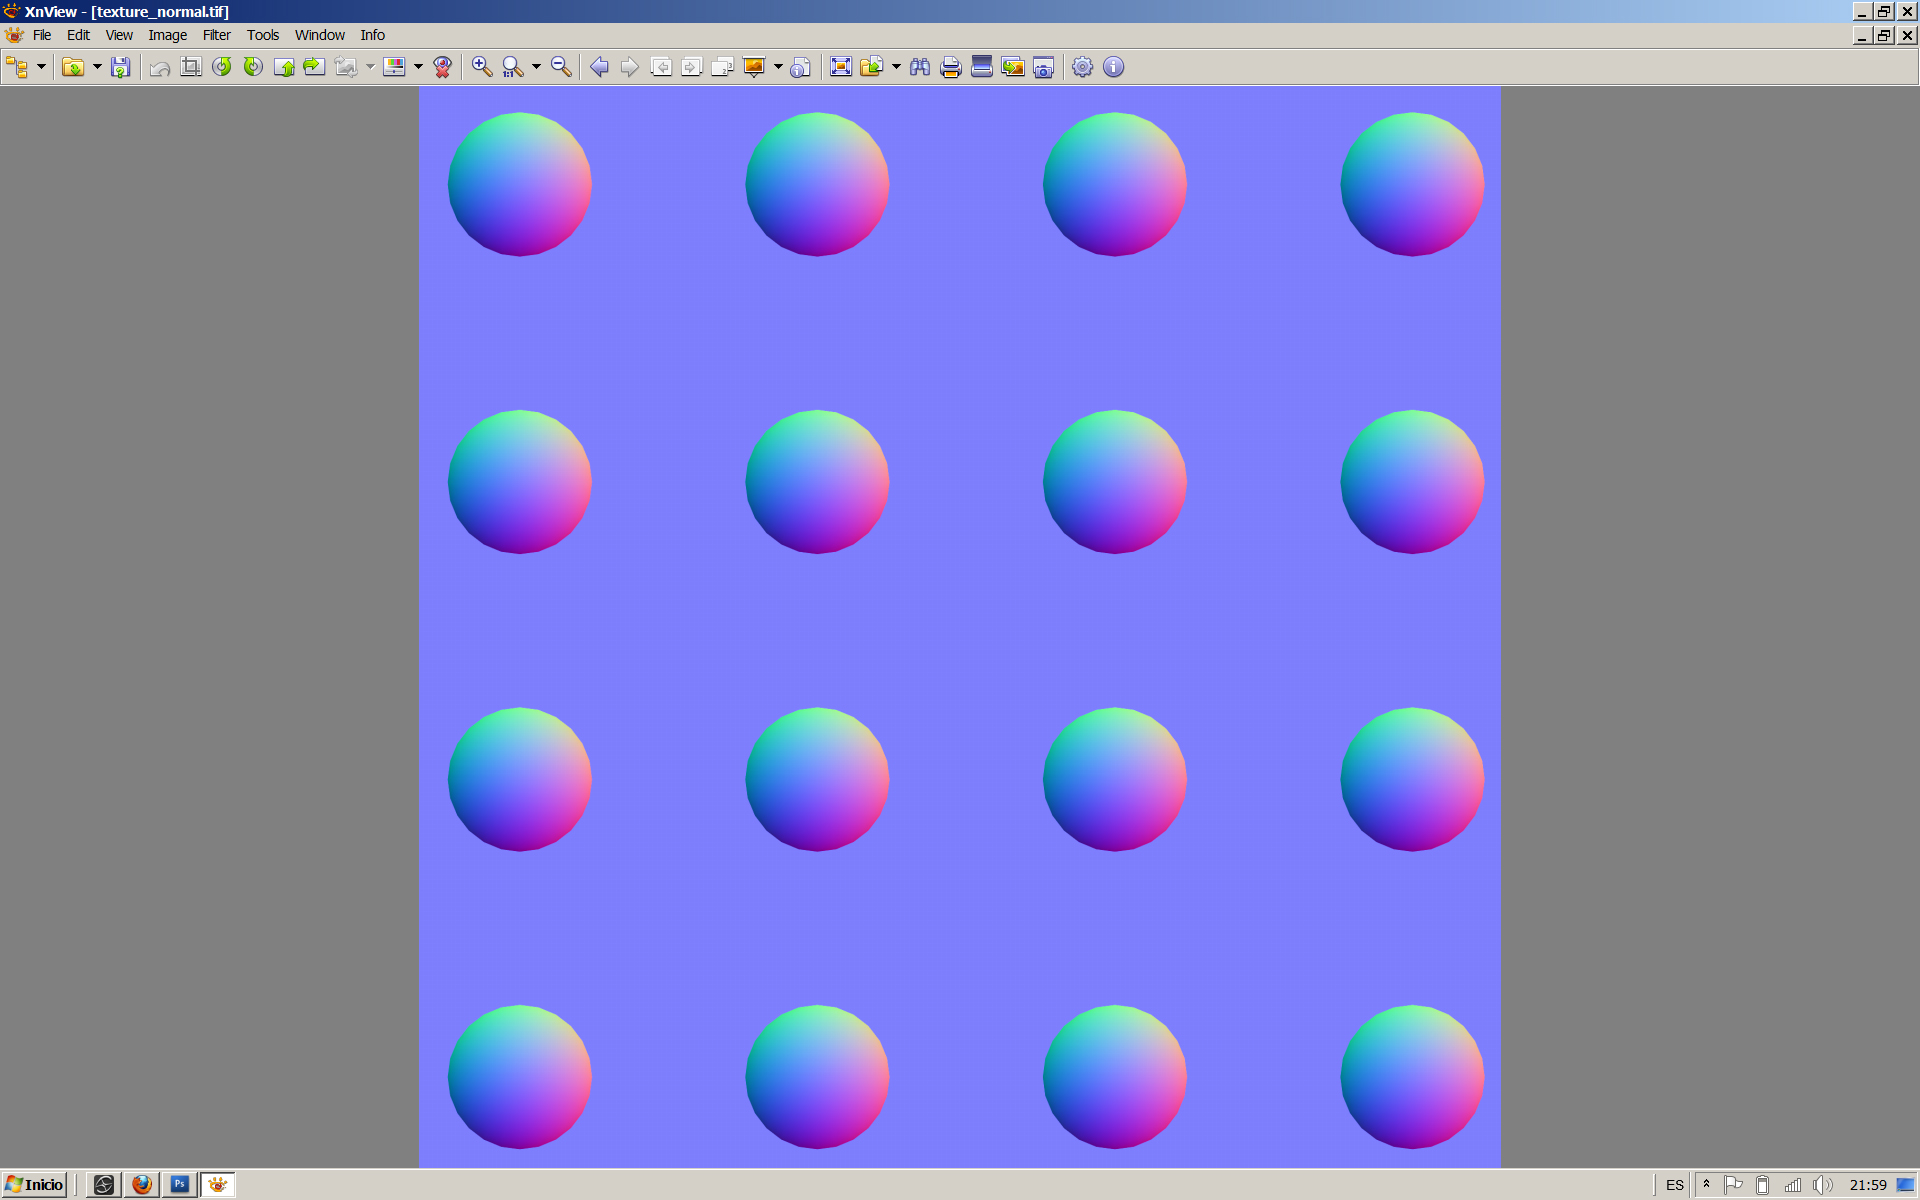Expand the Convert/Export dropdown arrow

click(896, 67)
